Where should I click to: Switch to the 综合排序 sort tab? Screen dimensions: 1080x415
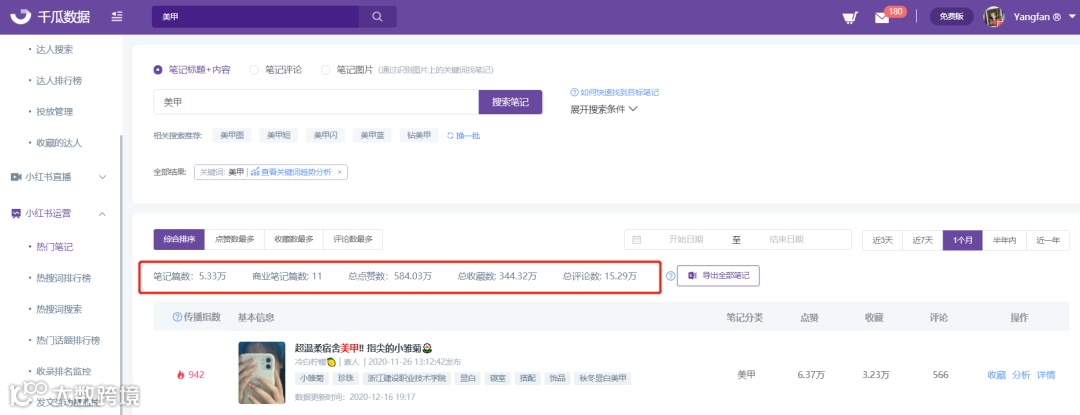[x=179, y=240]
